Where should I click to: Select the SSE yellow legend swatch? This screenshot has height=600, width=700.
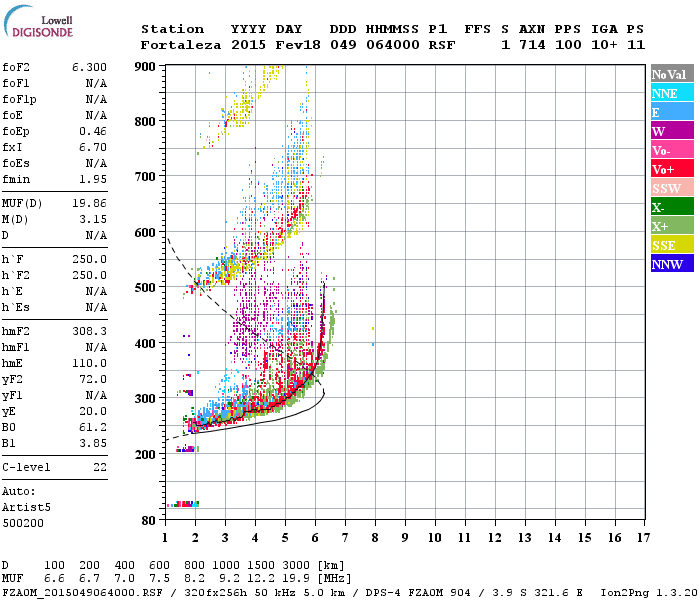[x=672, y=245]
